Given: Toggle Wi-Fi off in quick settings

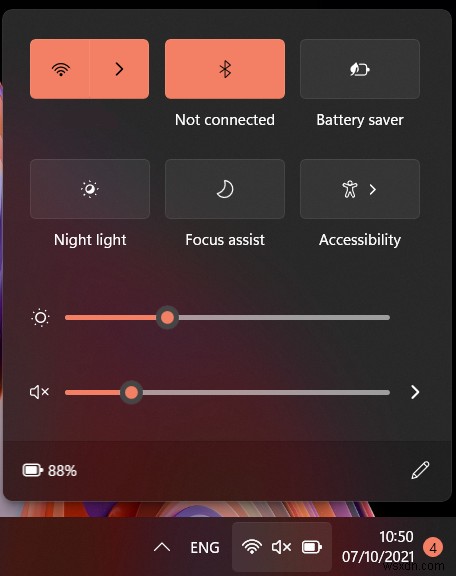Looking at the screenshot, I should click(60, 69).
